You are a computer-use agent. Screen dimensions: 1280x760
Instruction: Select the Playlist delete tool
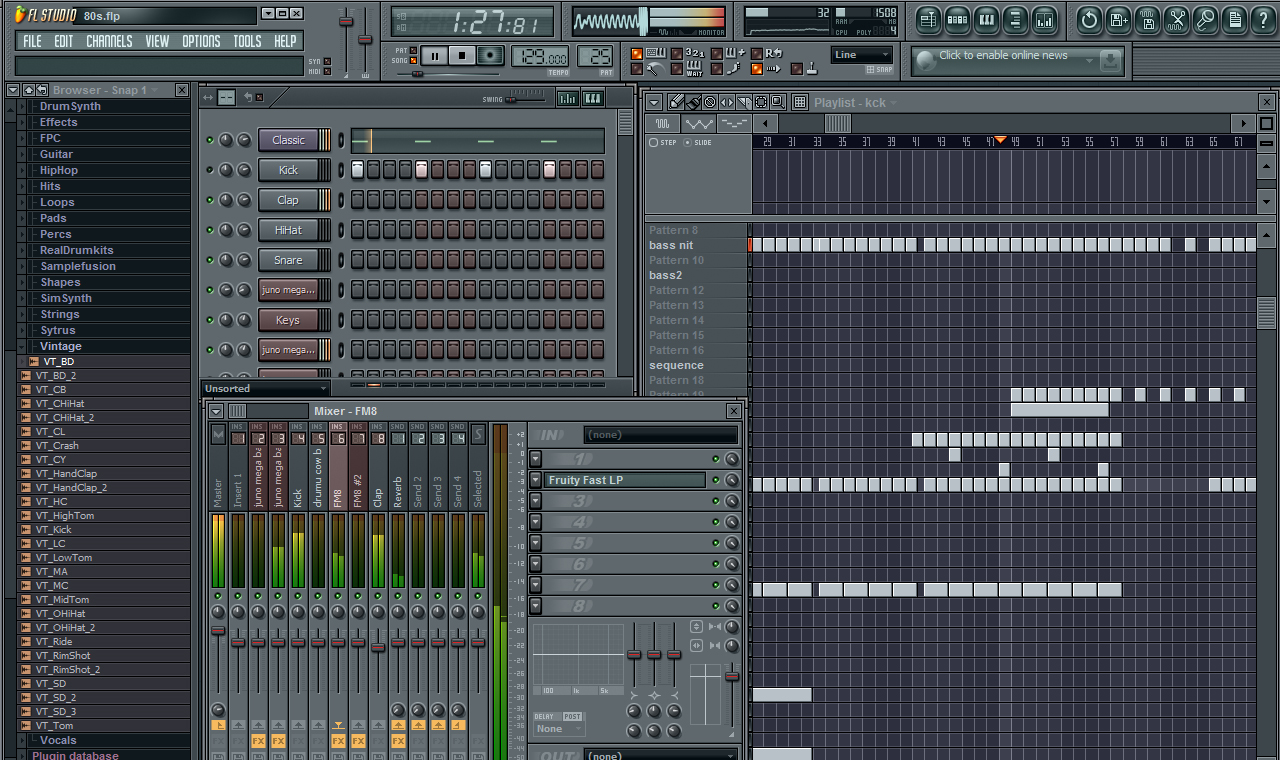point(710,102)
